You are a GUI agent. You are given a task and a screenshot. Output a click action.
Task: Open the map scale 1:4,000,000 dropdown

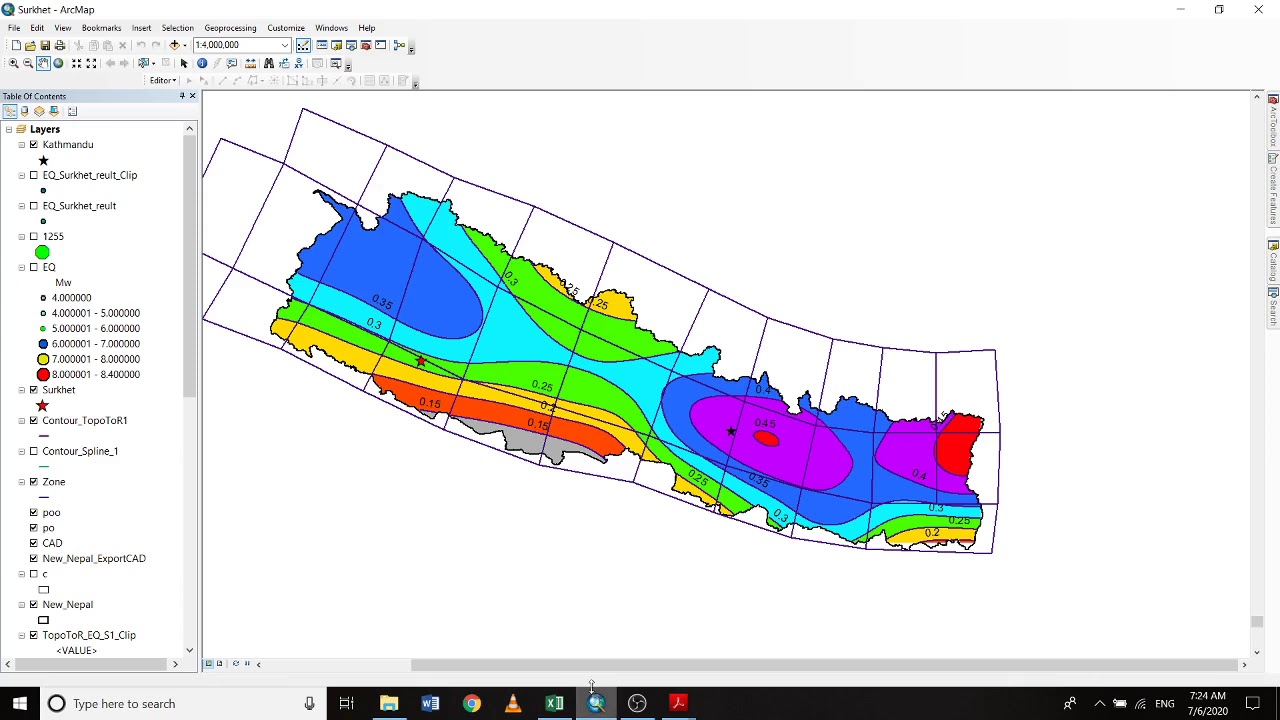click(x=285, y=45)
